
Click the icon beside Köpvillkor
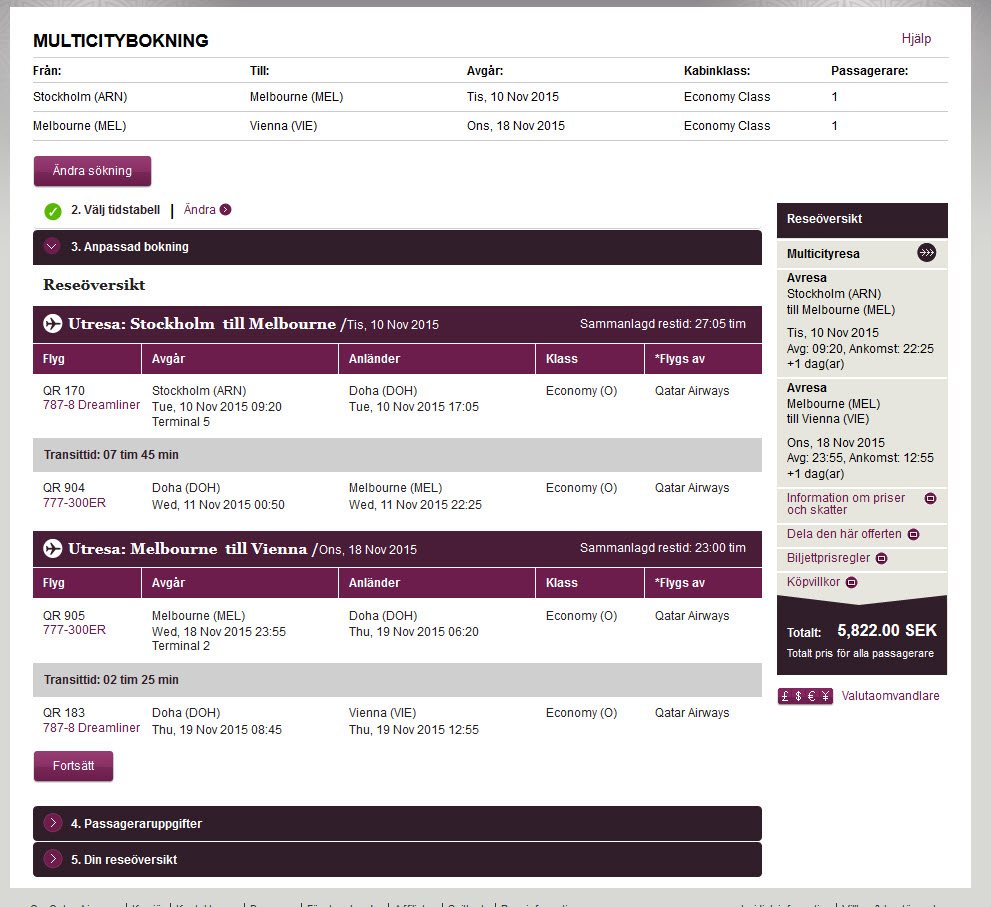click(851, 582)
